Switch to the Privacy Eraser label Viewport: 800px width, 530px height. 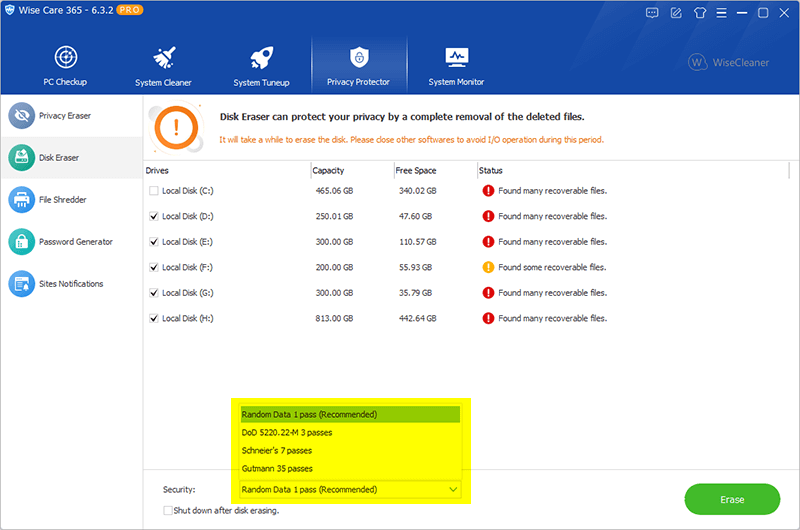point(65,116)
